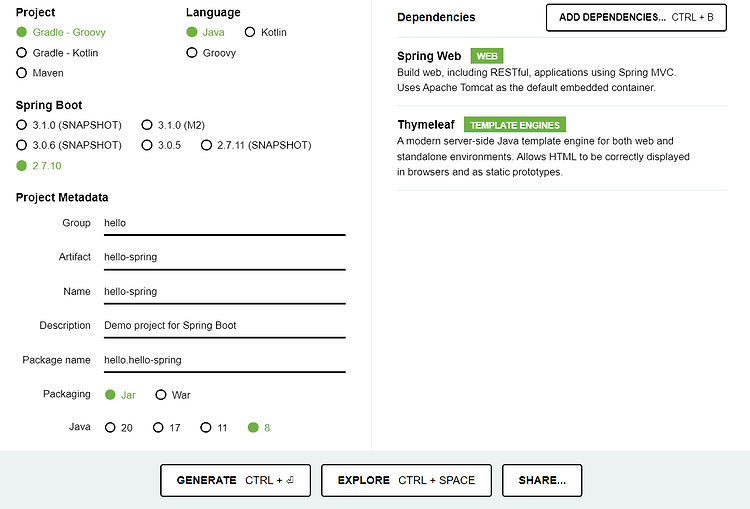Click the Generate button

(235, 480)
